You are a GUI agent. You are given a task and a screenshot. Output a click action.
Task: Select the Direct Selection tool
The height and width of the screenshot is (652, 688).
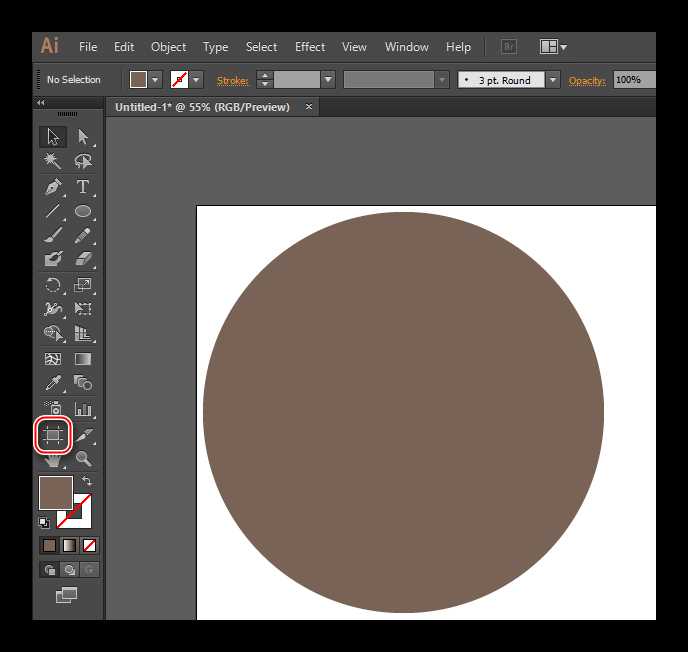coord(82,136)
